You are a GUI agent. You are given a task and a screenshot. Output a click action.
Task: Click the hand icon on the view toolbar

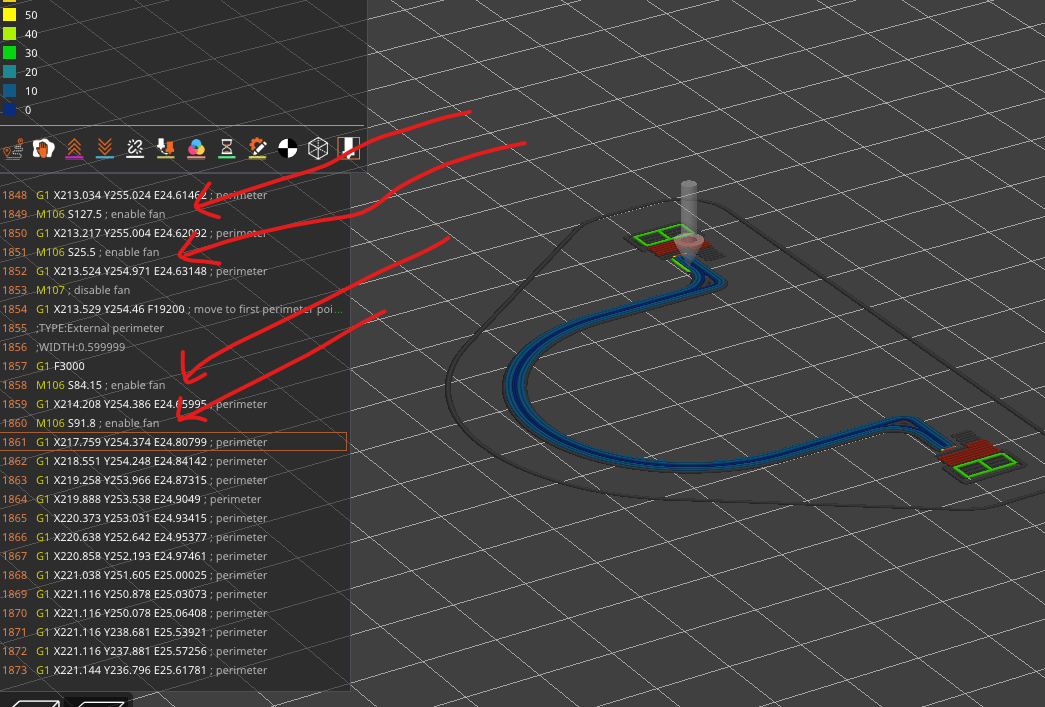(42, 148)
